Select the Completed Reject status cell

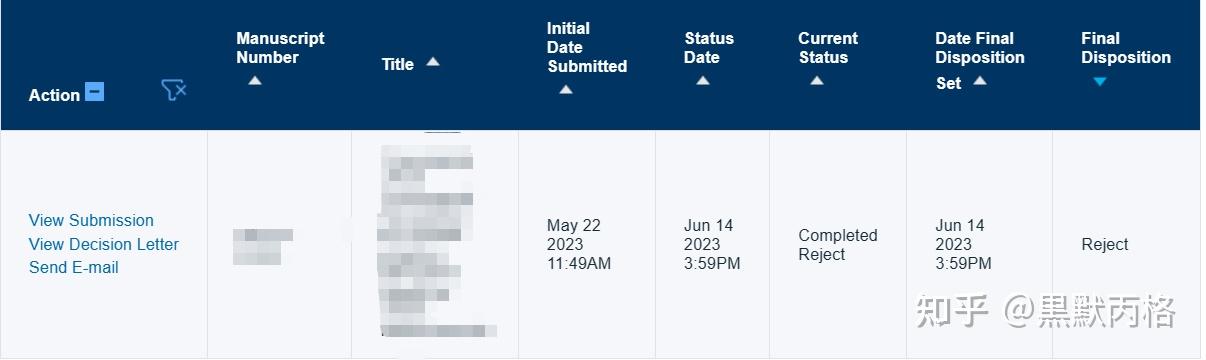[x=838, y=245]
